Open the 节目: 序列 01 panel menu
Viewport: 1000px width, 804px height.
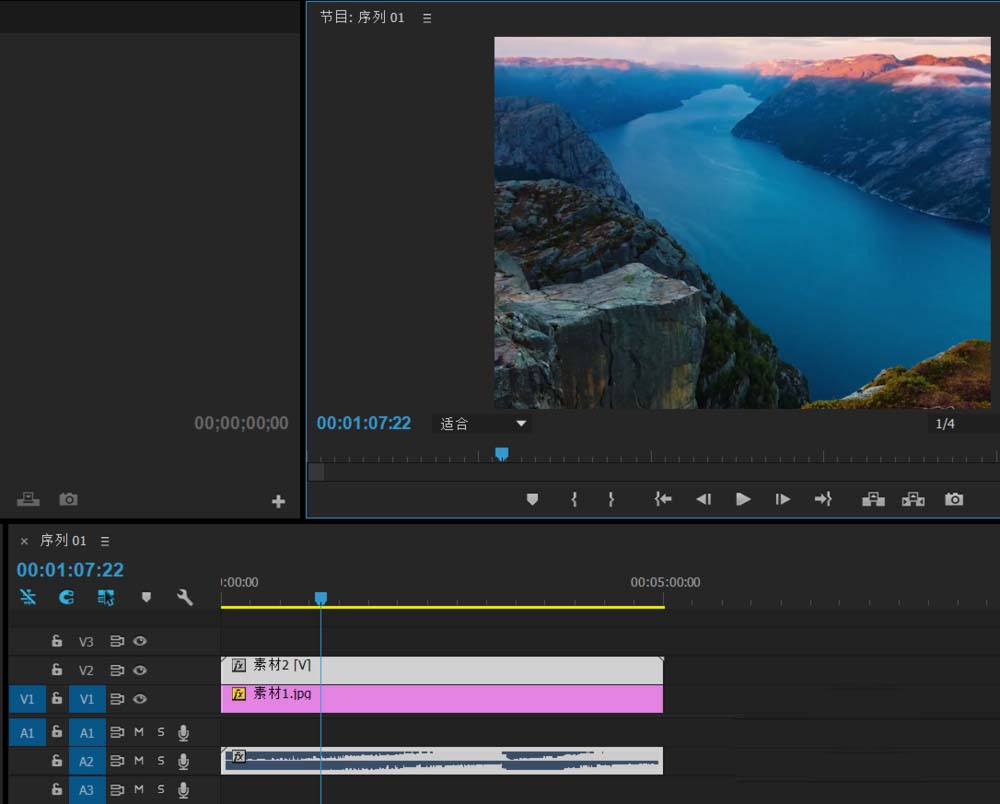[427, 18]
